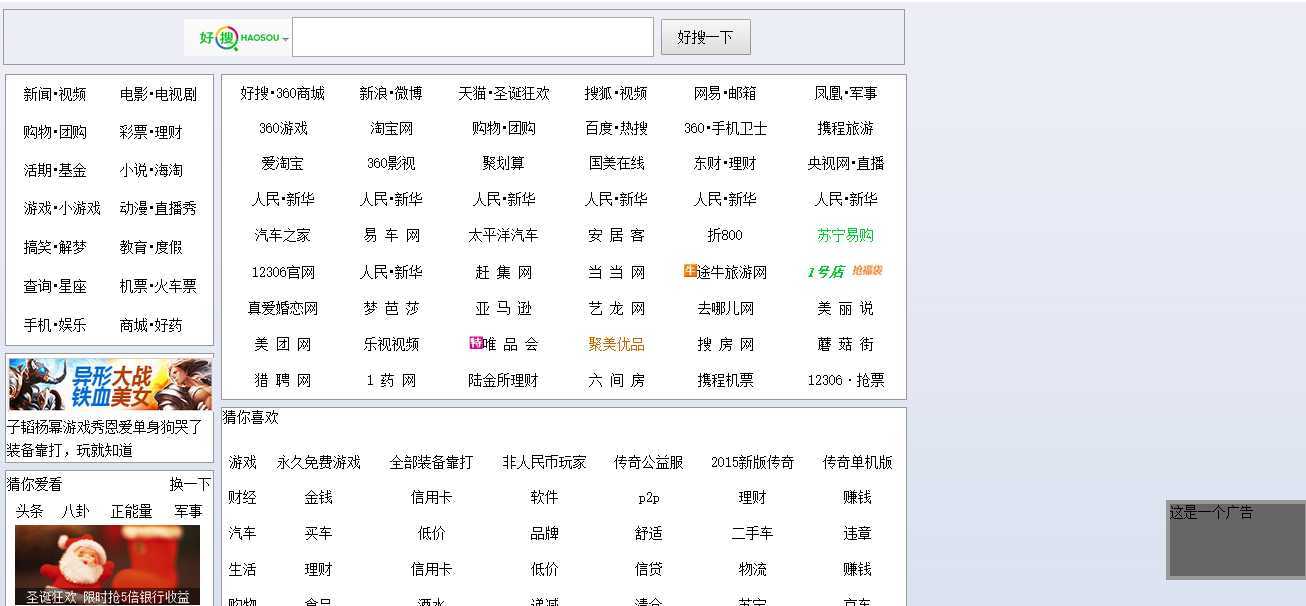Open 淘宝网
Viewport: 1306px width, 606px height.
391,128
